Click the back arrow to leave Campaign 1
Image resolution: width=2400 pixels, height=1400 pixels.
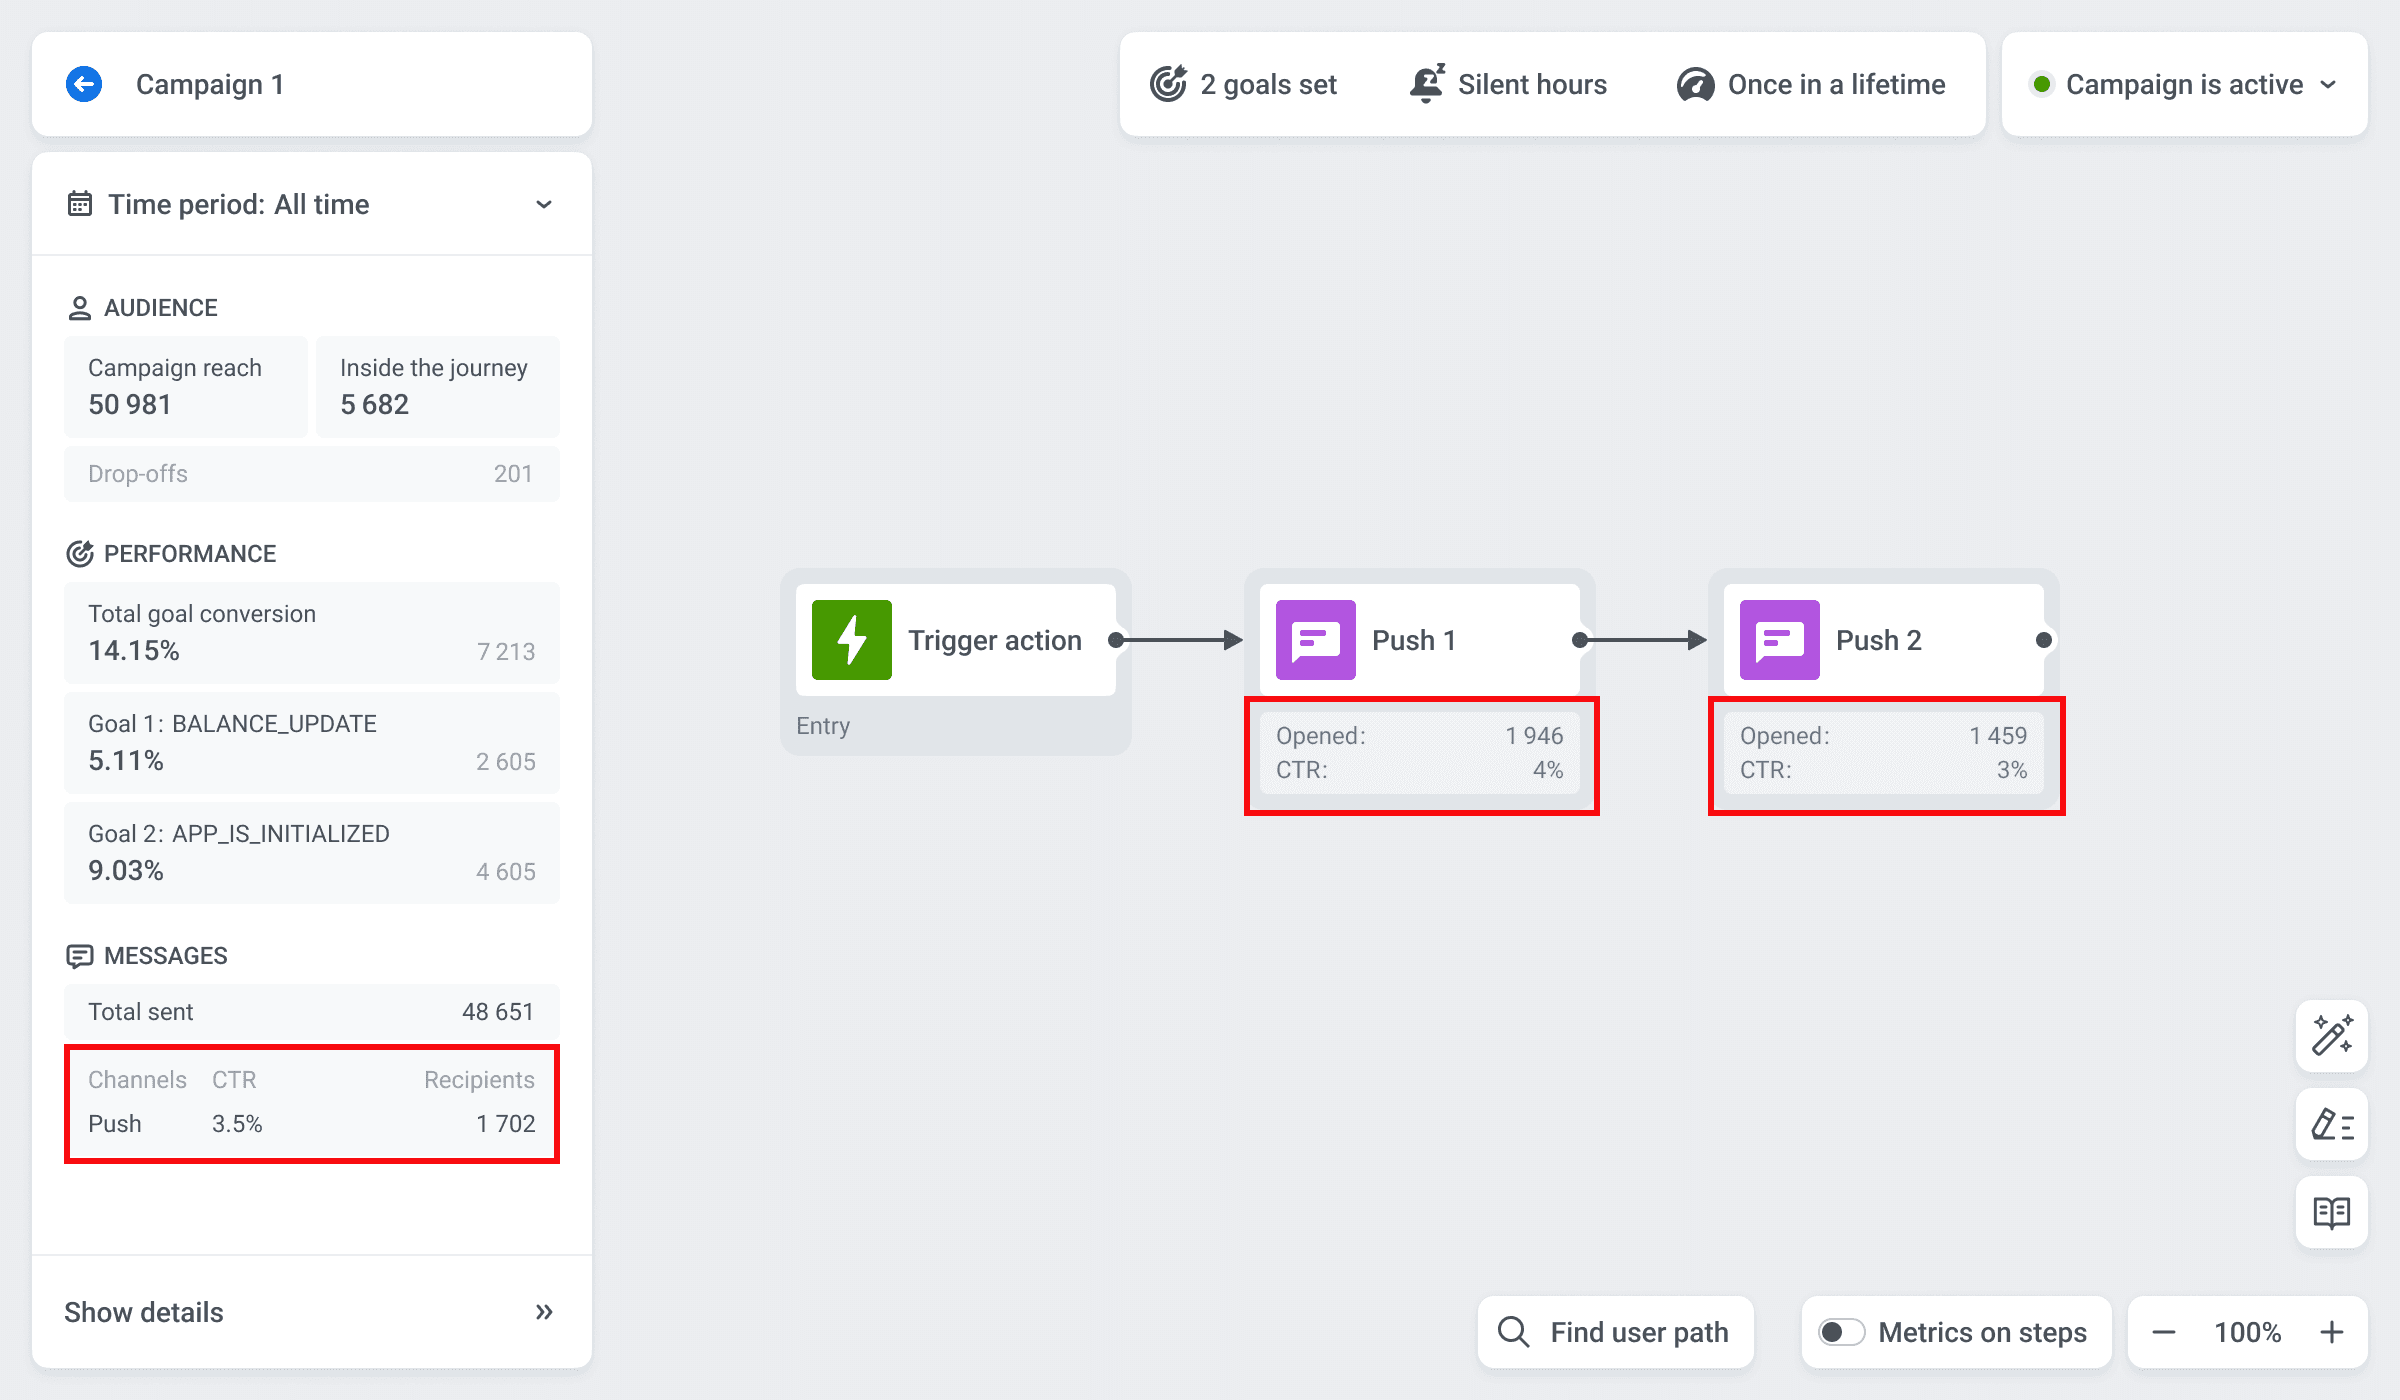coord(85,83)
